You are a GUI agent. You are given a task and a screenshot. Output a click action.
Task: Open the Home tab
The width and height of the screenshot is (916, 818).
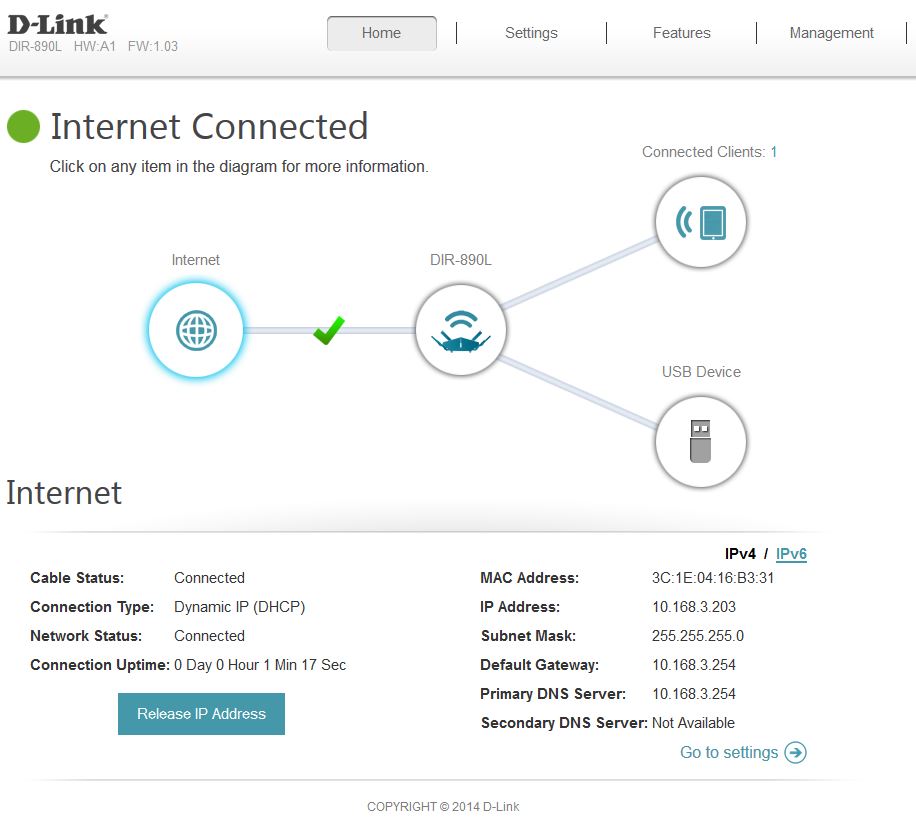381,33
